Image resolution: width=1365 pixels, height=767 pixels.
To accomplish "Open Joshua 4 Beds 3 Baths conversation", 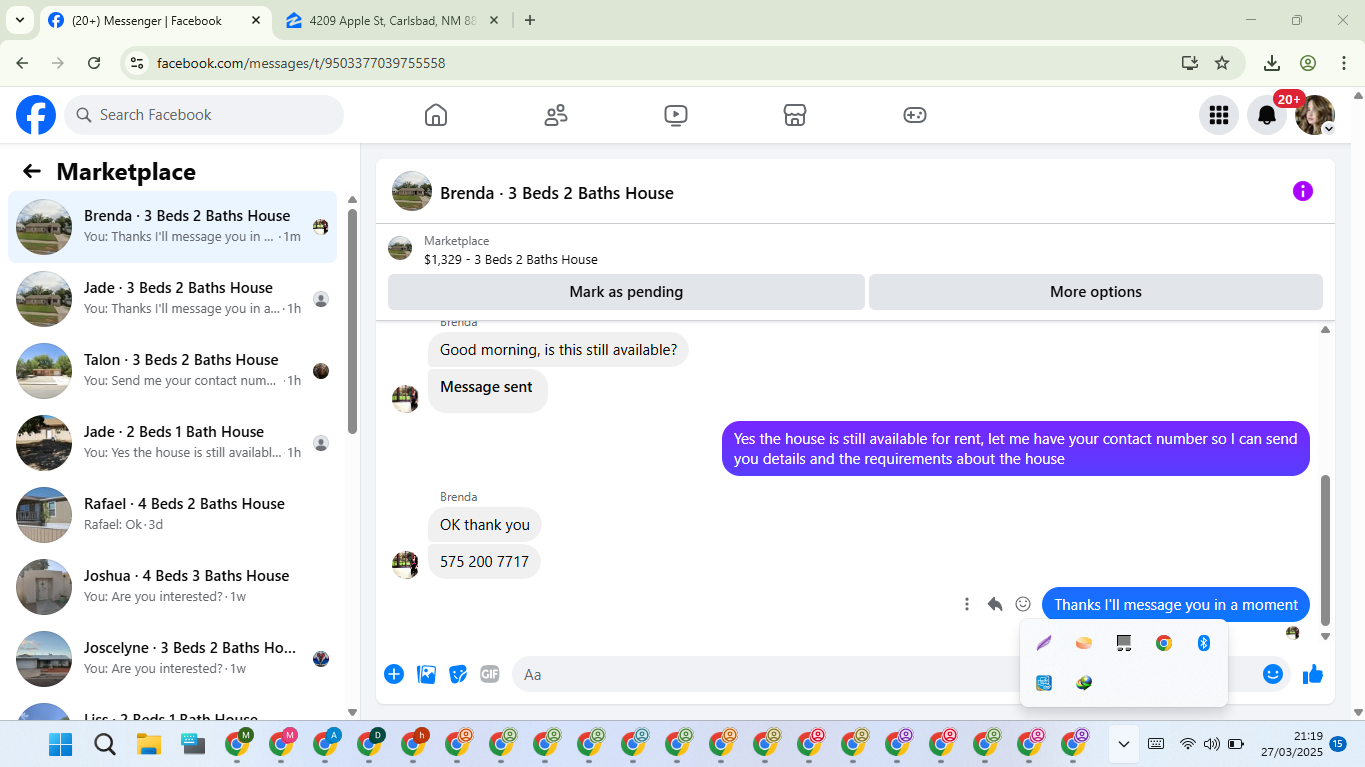I will pos(173,587).
